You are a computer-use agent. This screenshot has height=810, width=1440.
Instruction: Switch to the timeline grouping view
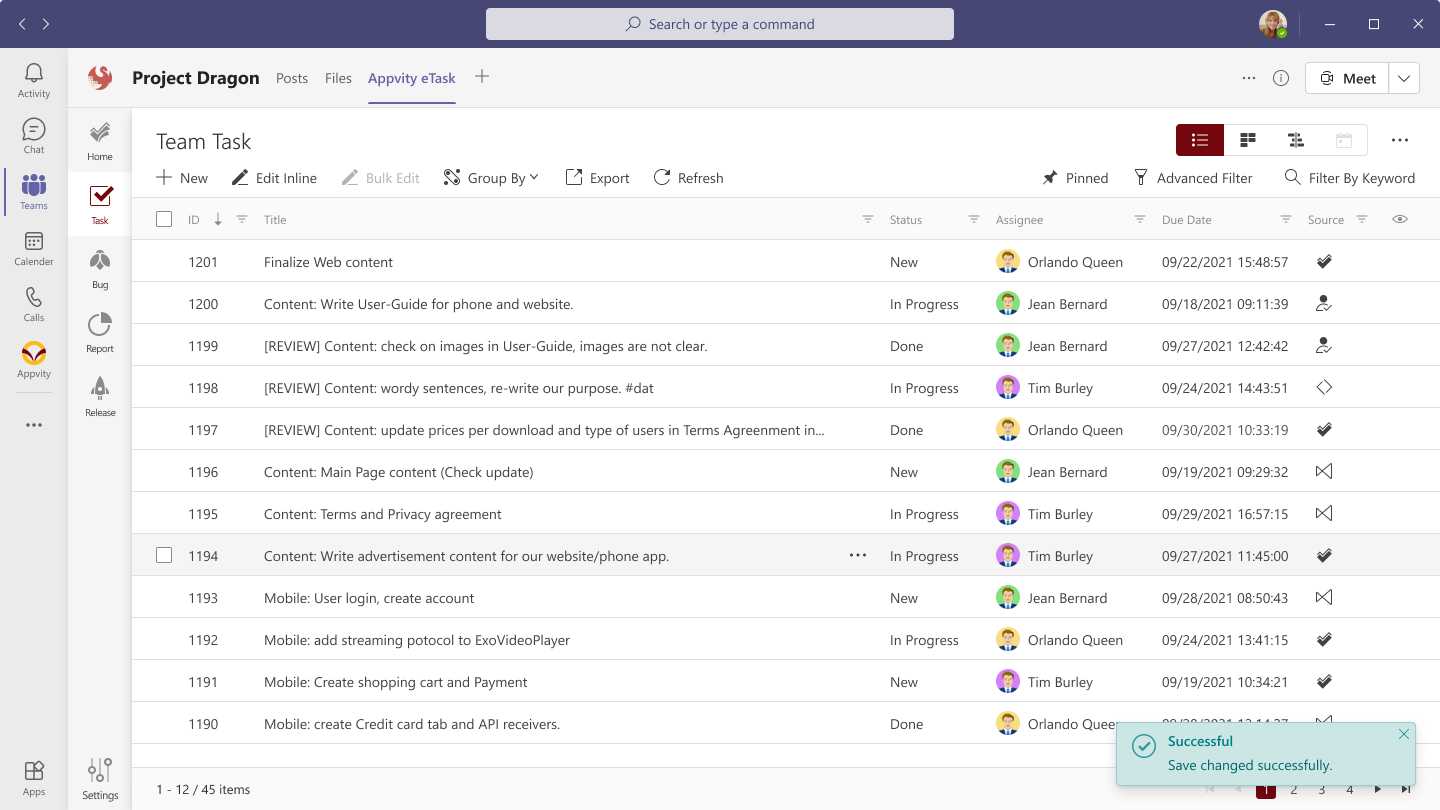(1296, 140)
